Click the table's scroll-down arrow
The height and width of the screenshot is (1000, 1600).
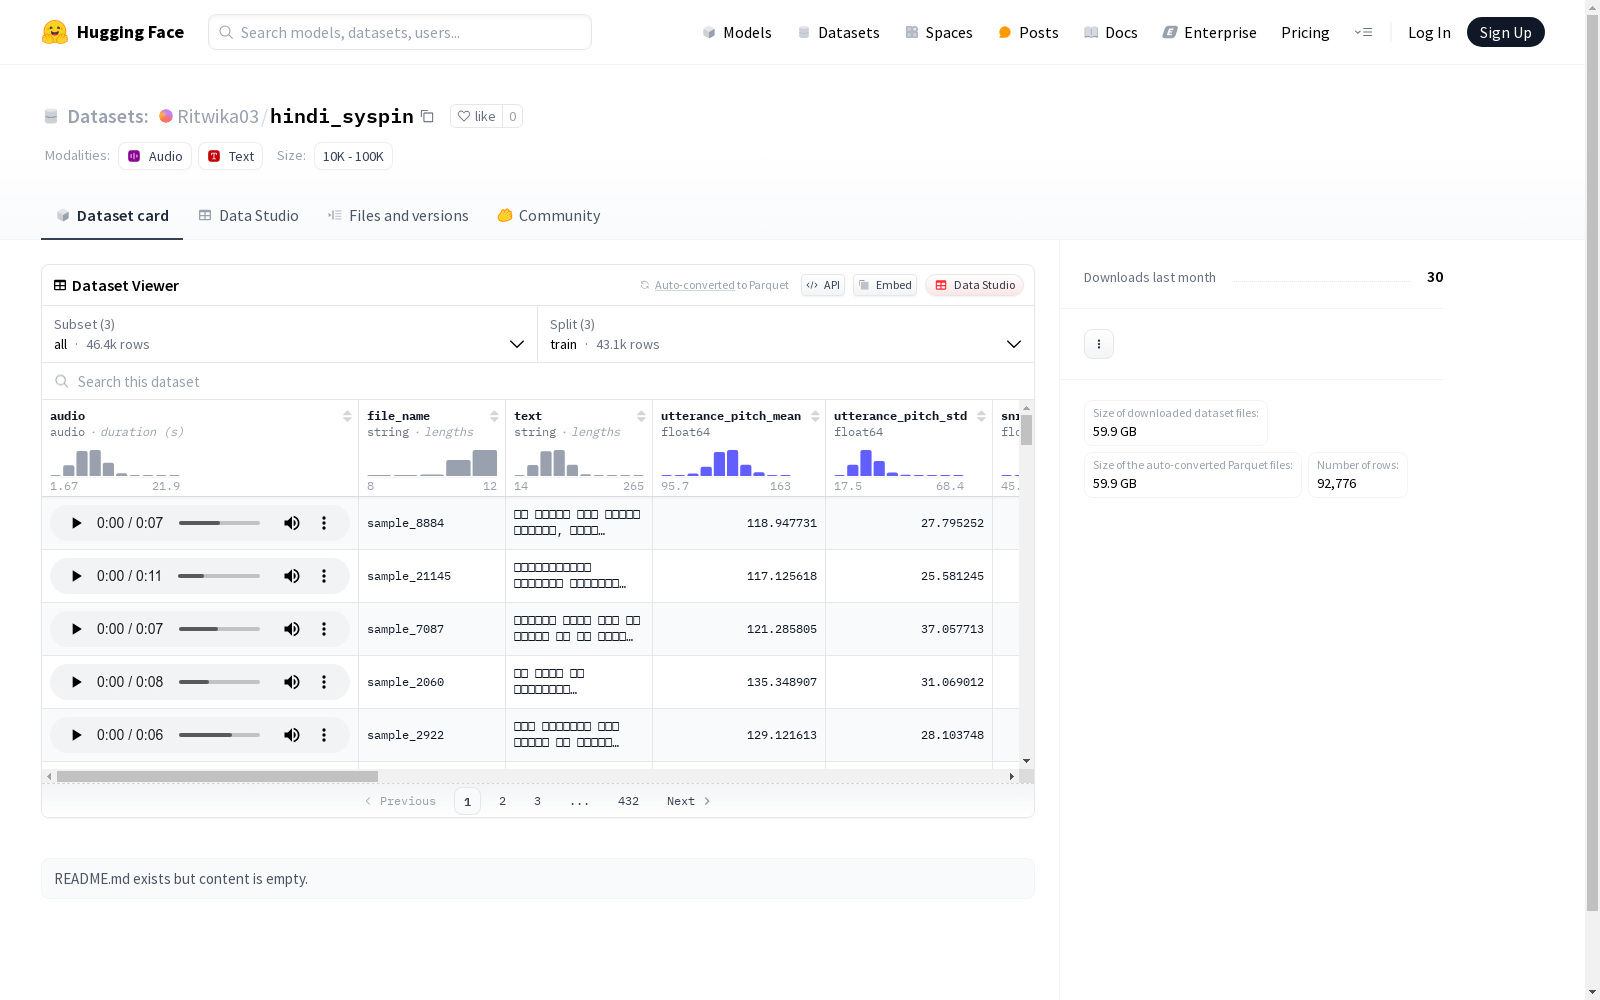coord(1026,761)
